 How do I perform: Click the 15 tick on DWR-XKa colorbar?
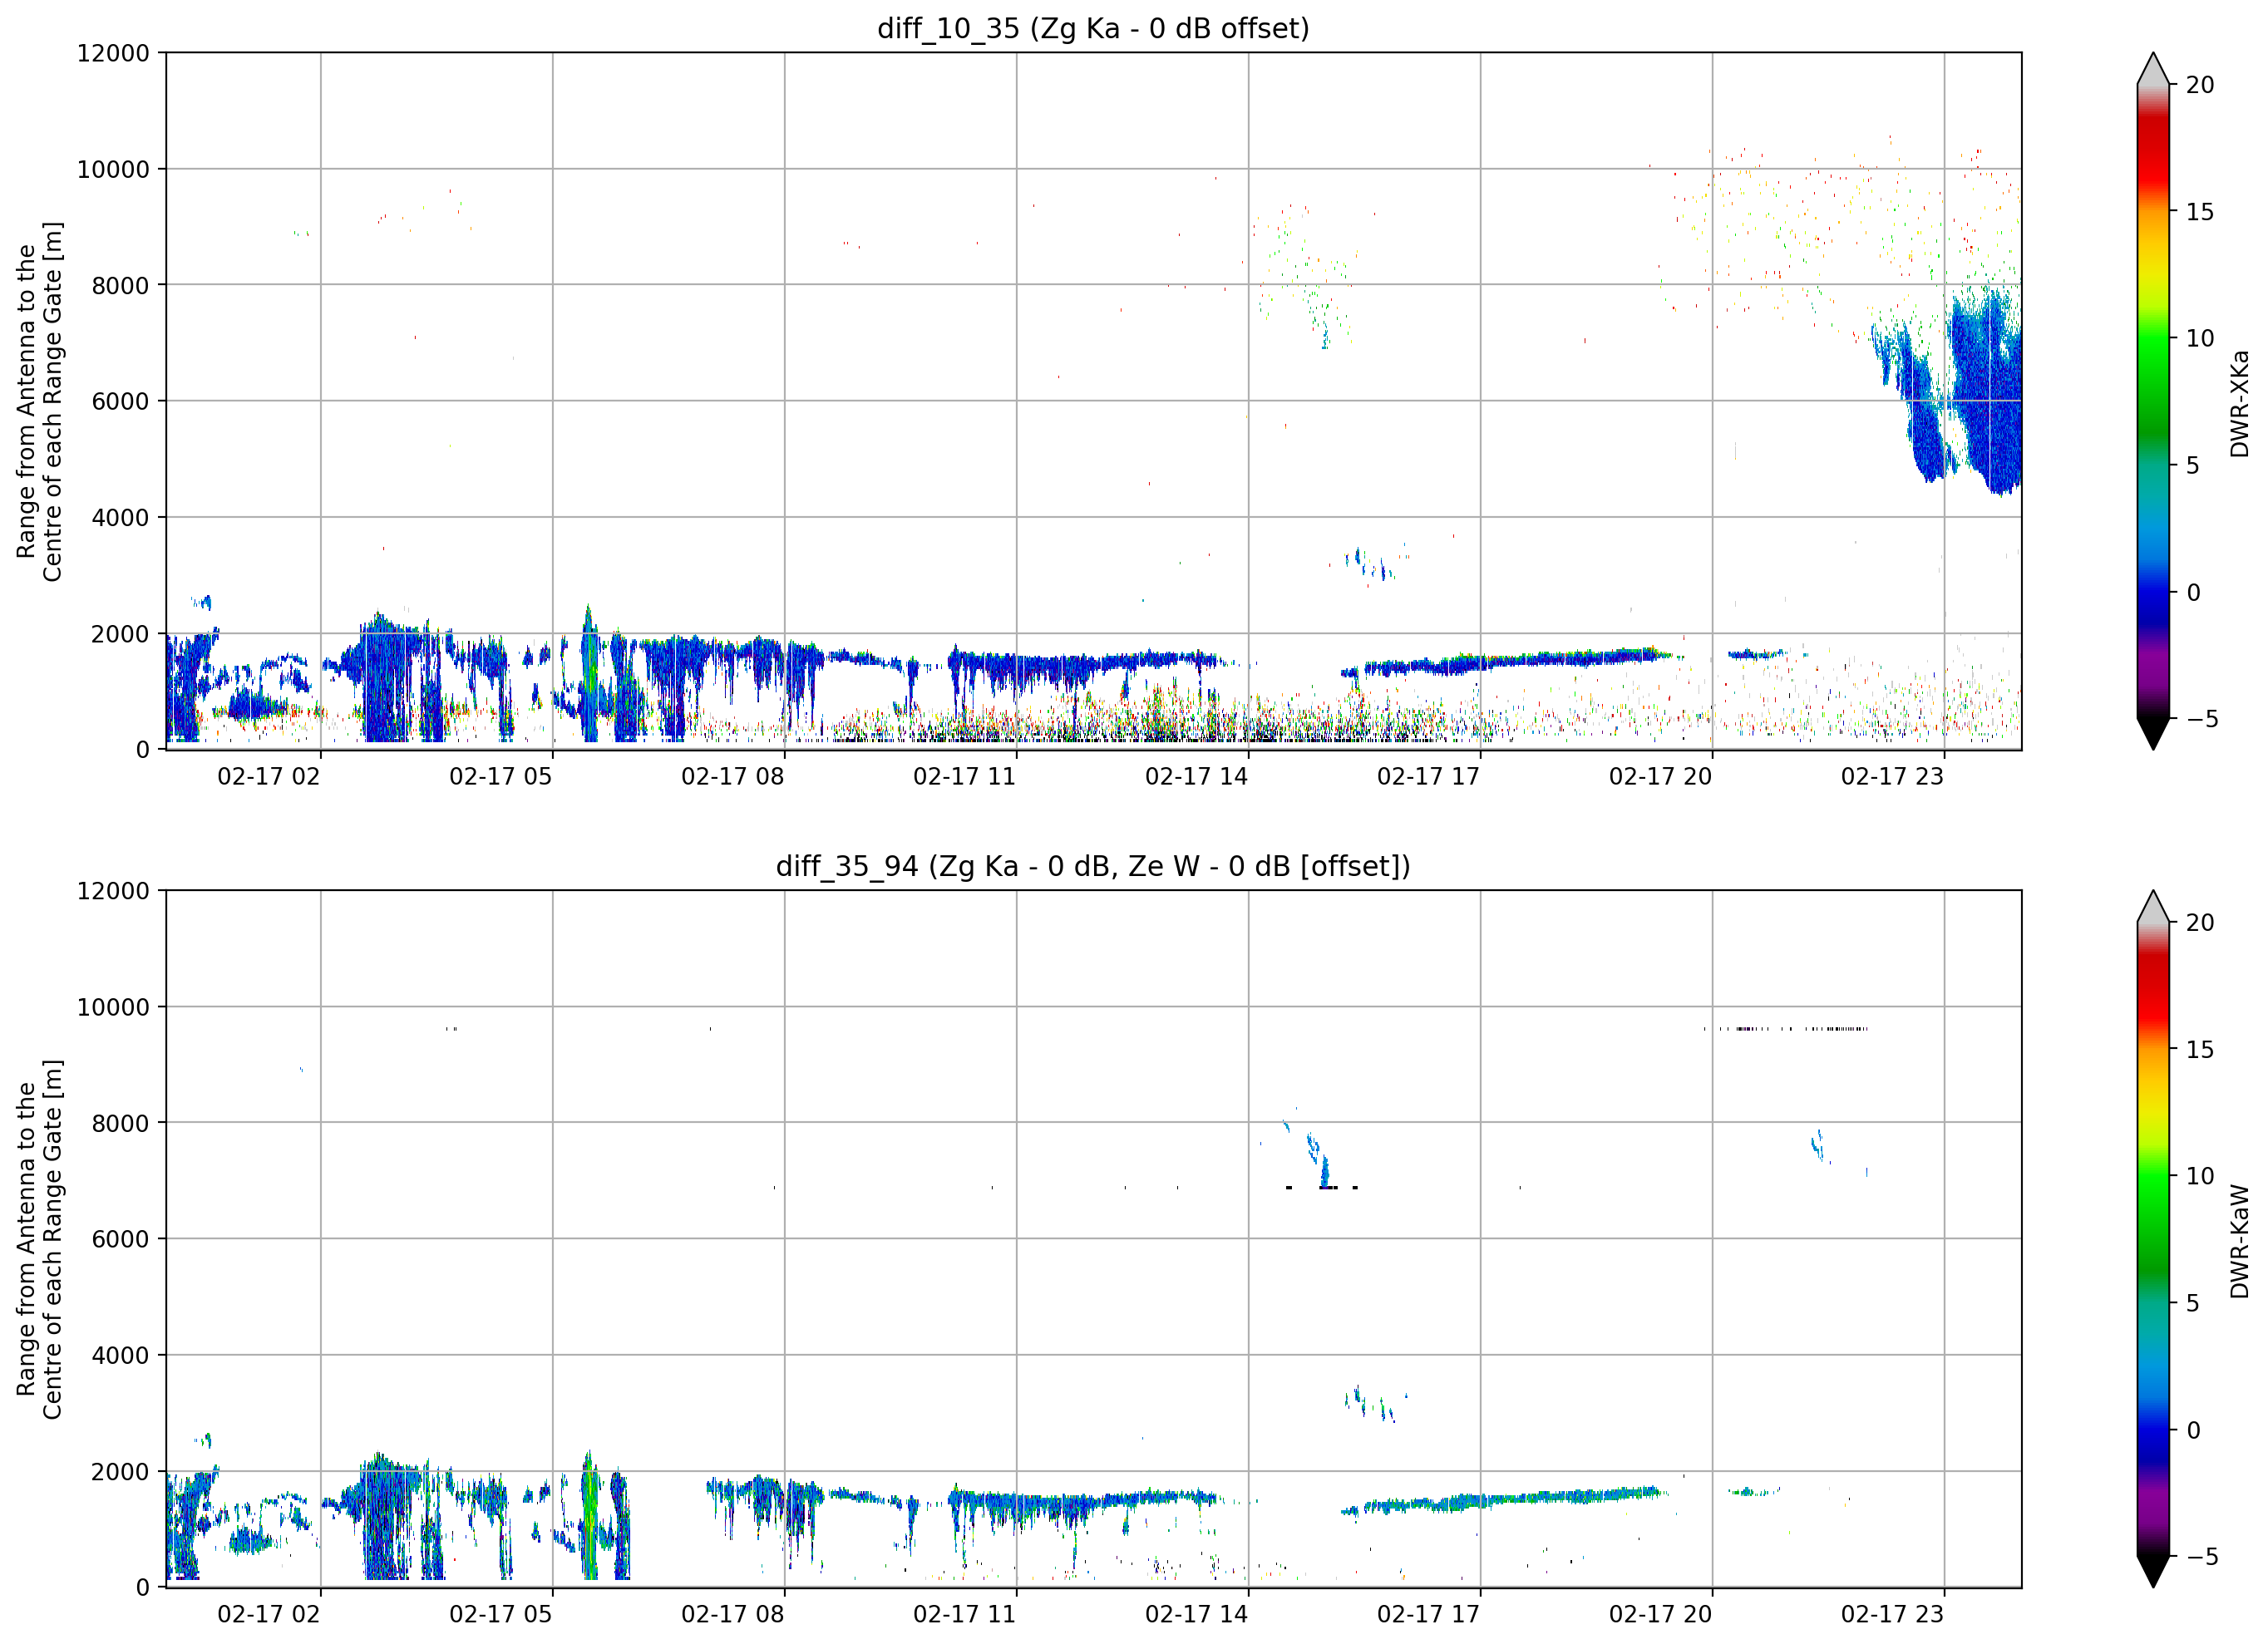coord(2200,212)
